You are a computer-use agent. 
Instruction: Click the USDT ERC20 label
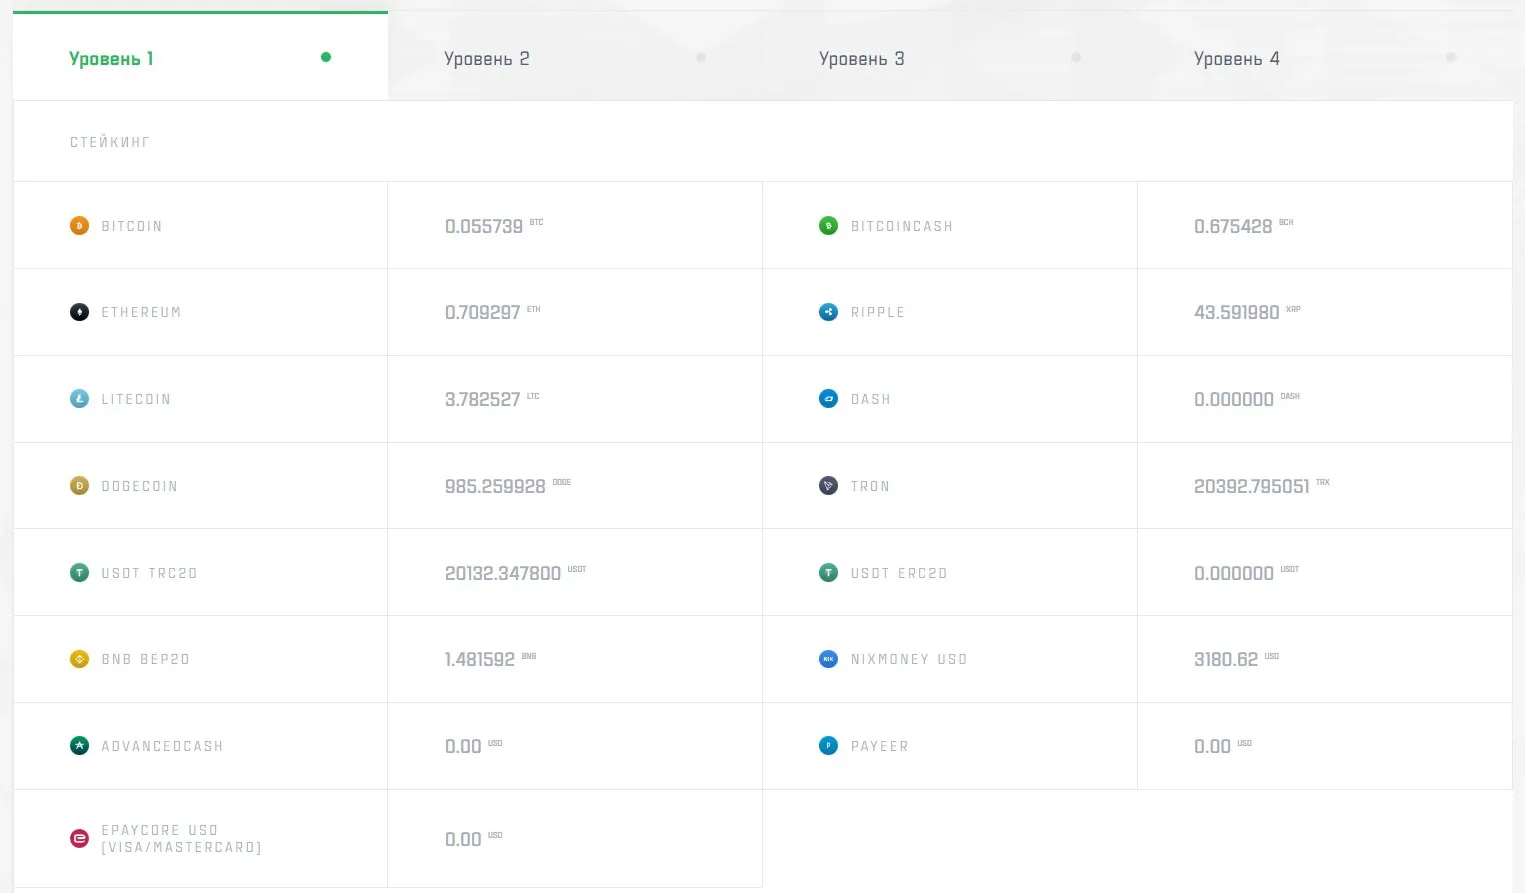[x=899, y=573]
